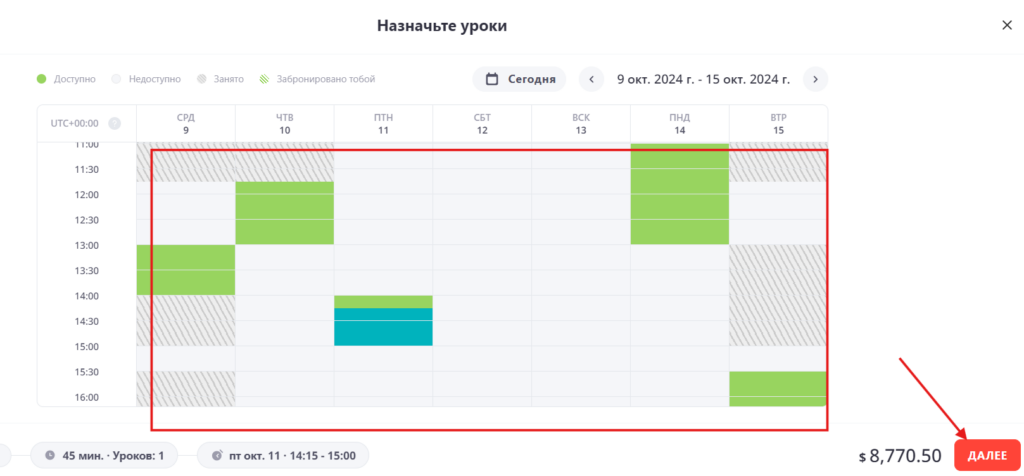Select green slot on Wednesday 9 at 13:00

tap(186, 257)
